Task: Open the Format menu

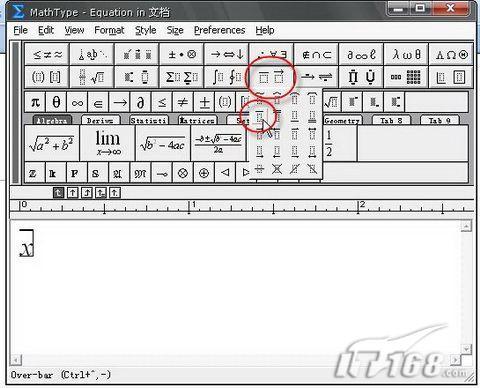Action: coord(109,30)
